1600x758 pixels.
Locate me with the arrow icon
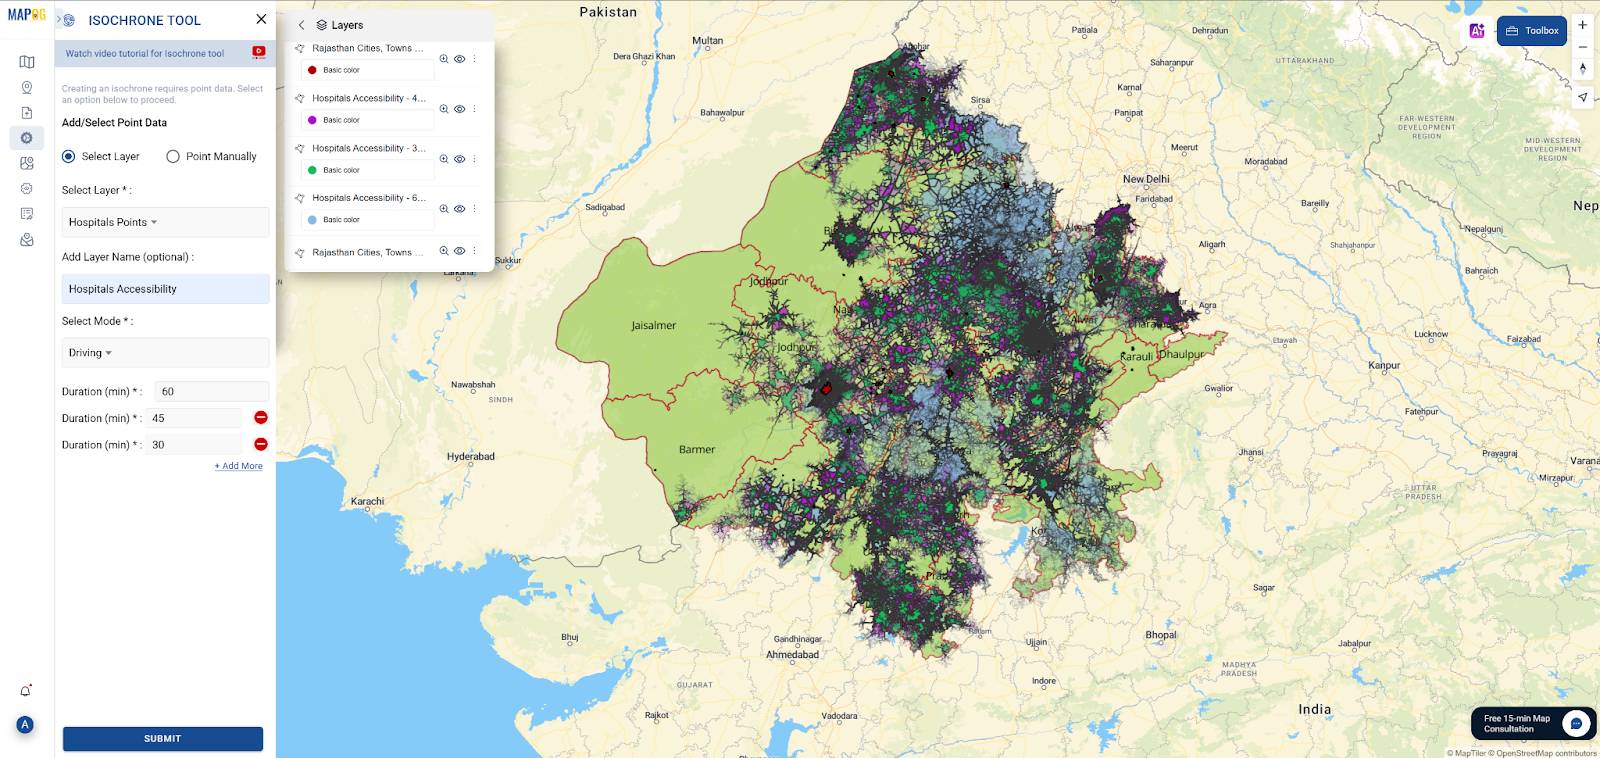point(1582,97)
